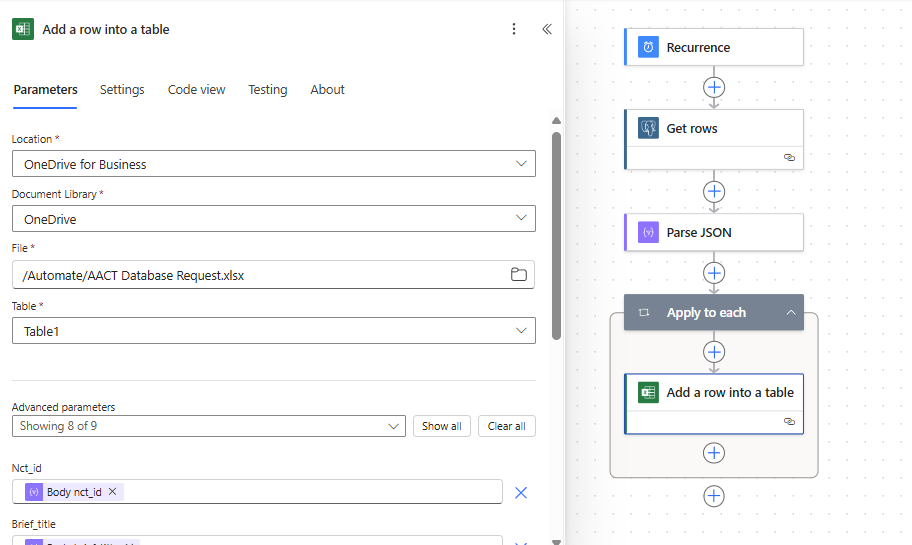Click the Show all button
This screenshot has width=912, height=545.
point(441,426)
